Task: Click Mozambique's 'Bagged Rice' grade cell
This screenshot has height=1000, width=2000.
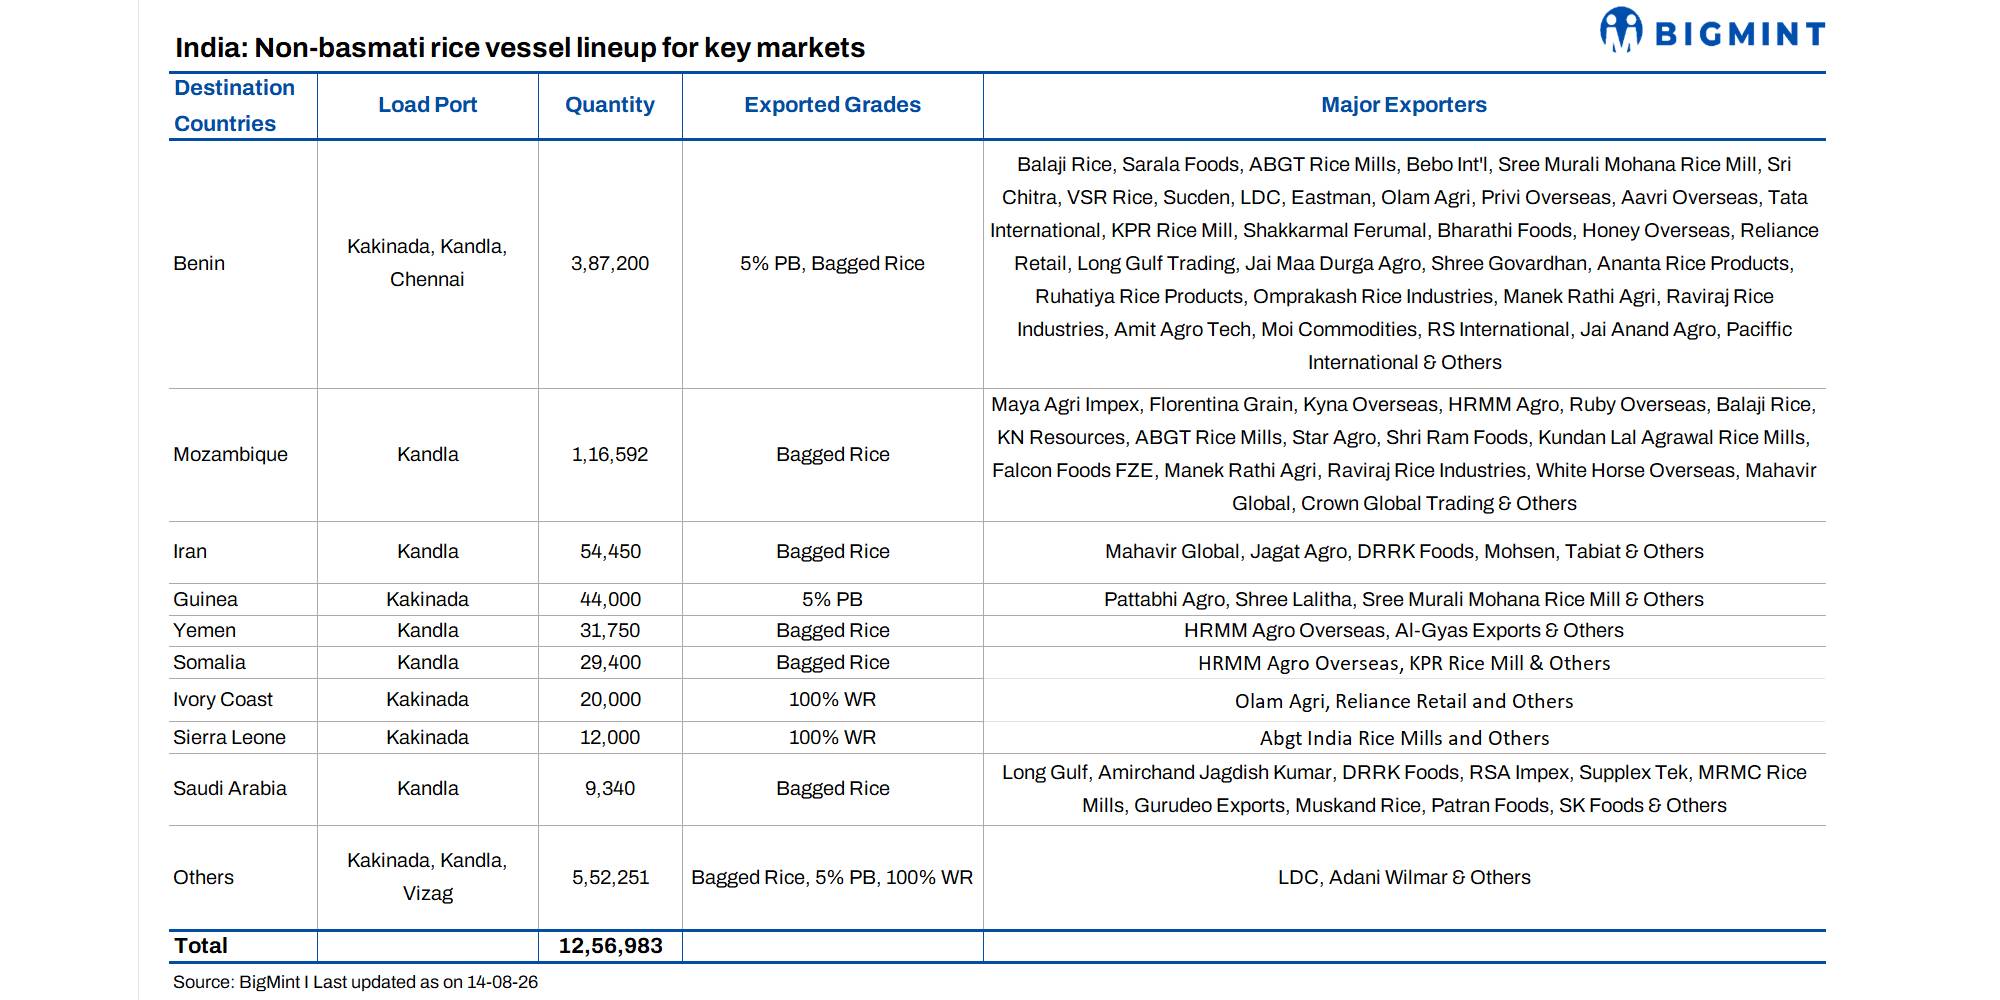Action: click(x=832, y=454)
